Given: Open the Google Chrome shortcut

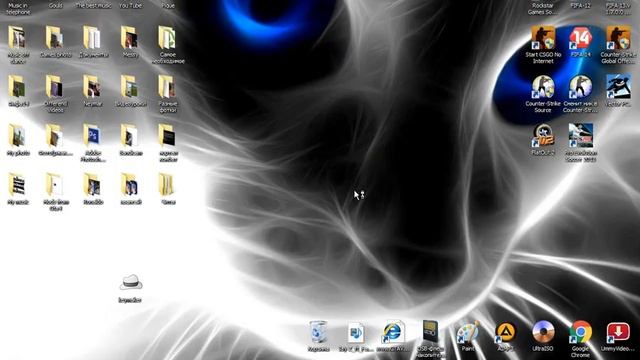Looking at the screenshot, I should click(580, 339).
